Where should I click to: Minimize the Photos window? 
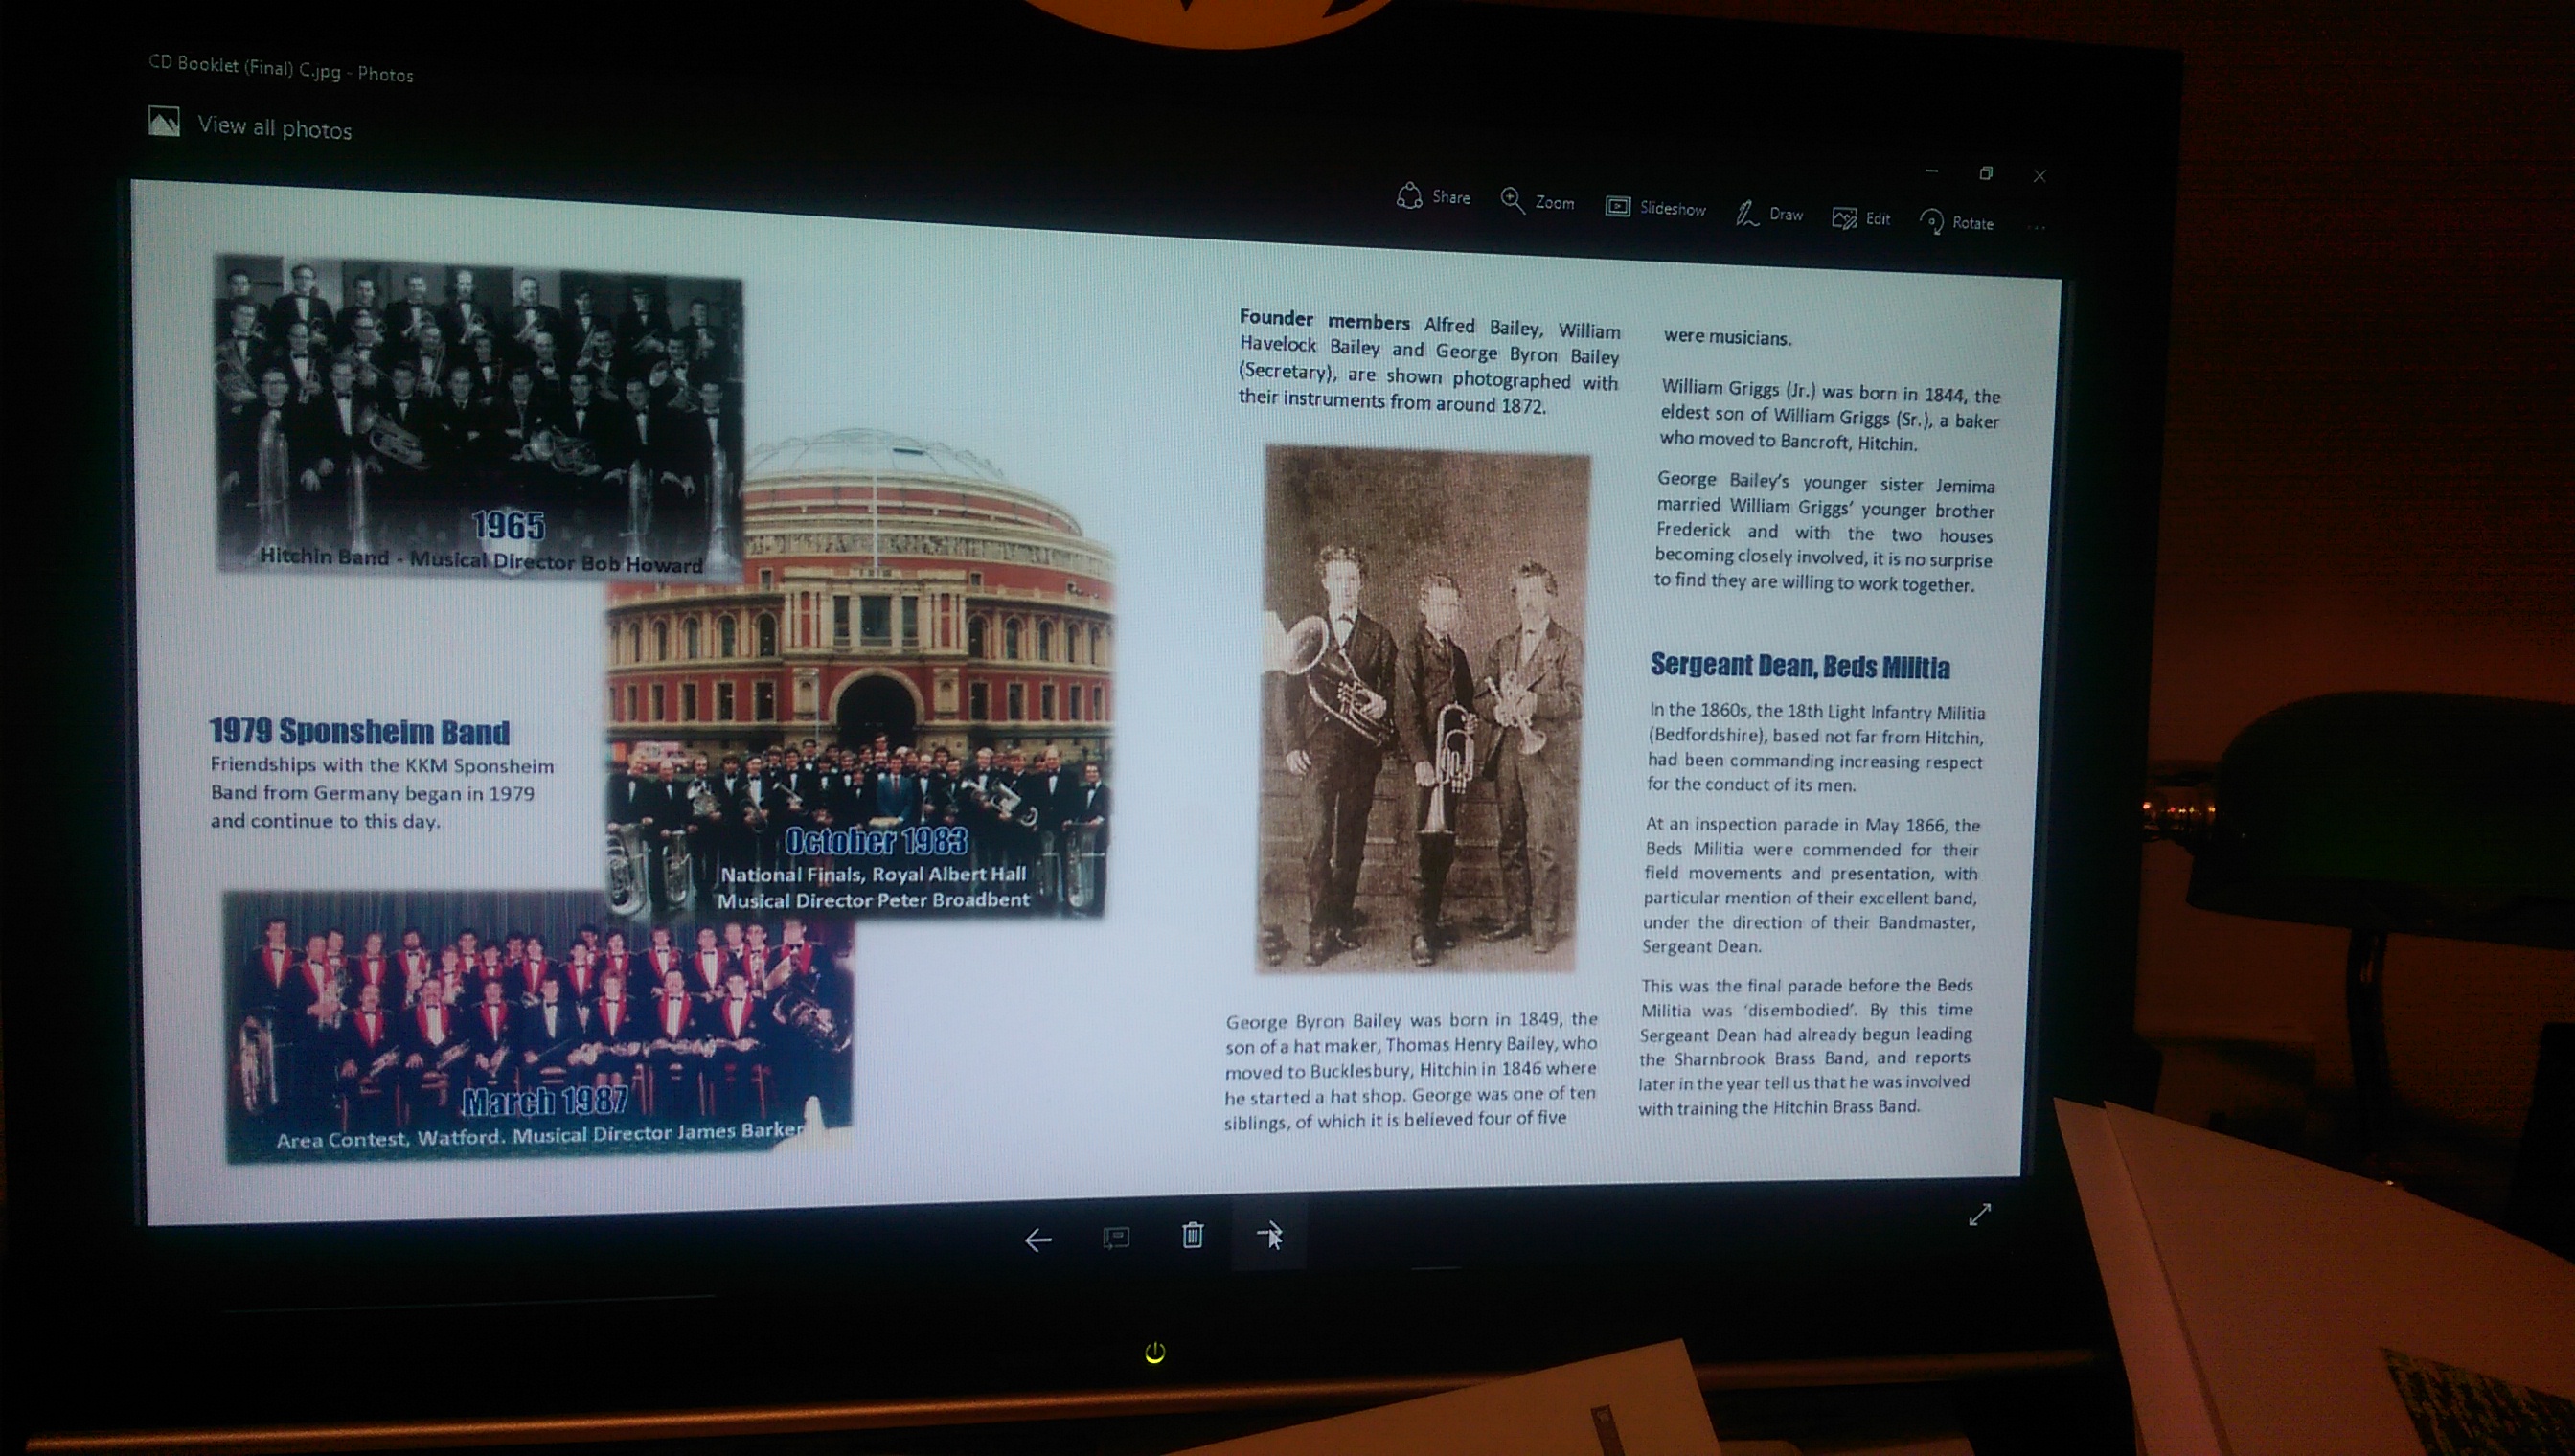(1932, 171)
